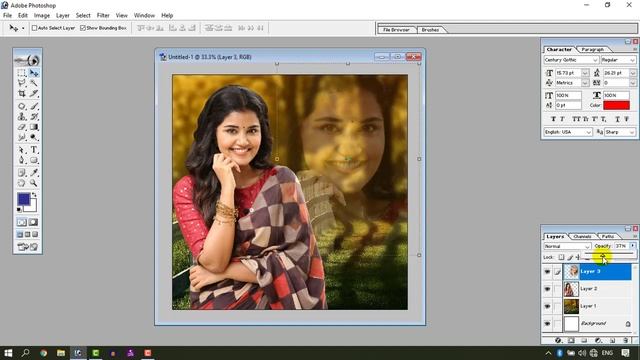This screenshot has width=640, height=360.
Task: Select the Eyedropper tool
Action: tap(34, 173)
